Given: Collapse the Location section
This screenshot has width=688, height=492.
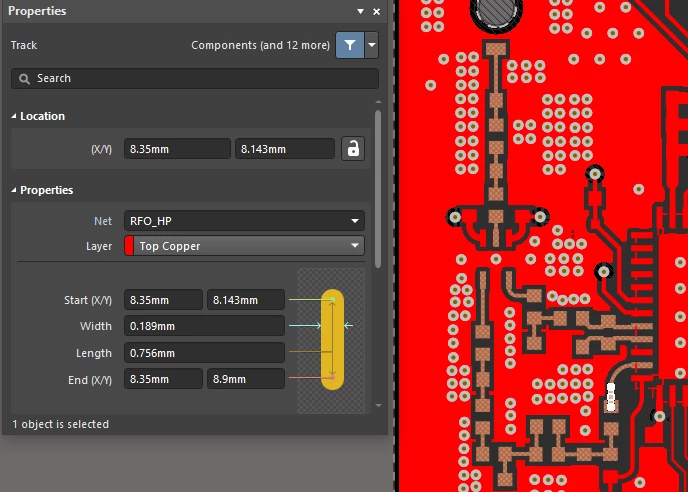Looking at the screenshot, I should [x=14, y=116].
